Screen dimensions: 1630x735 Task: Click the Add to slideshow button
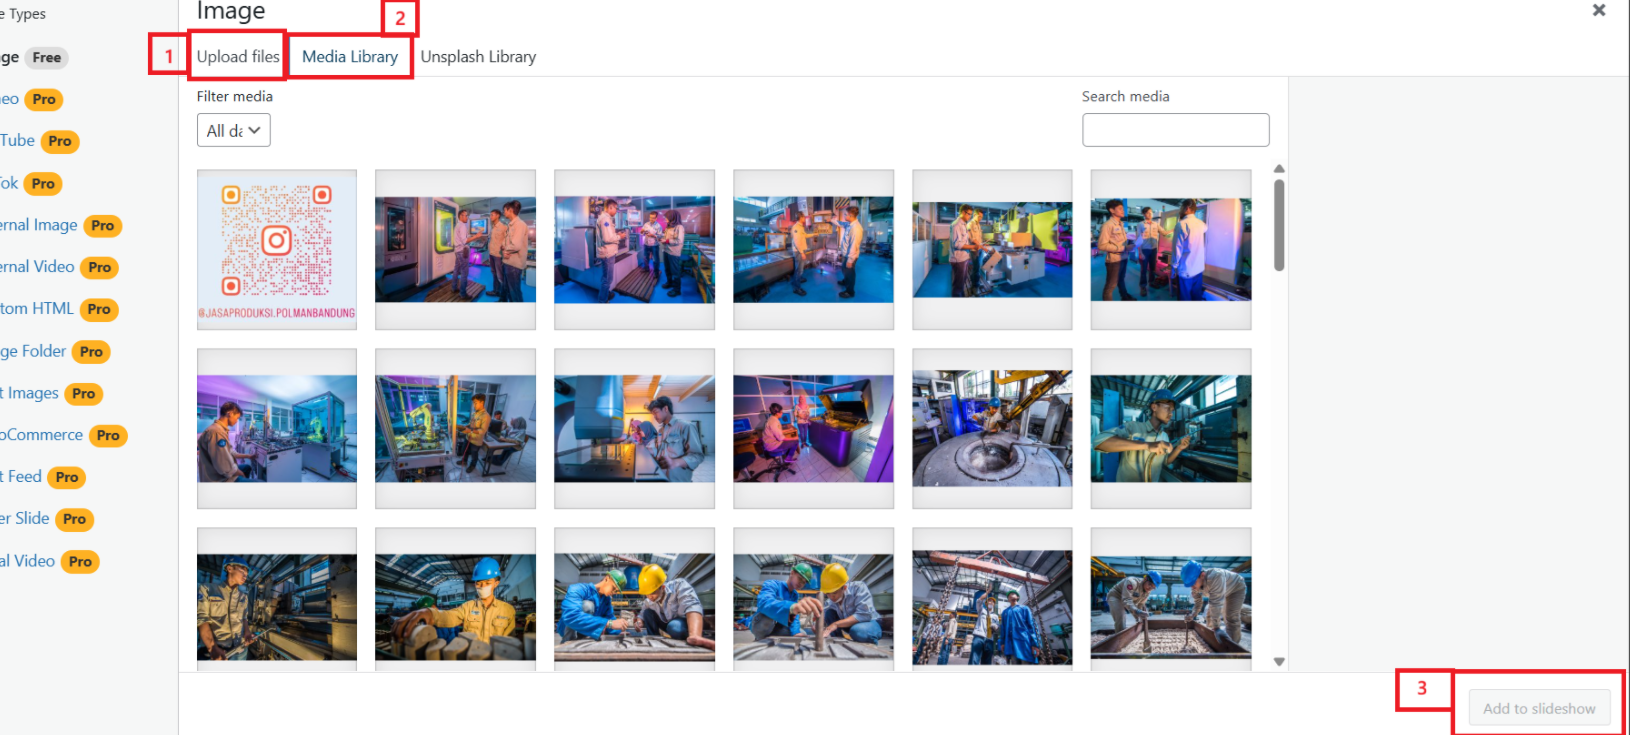(1538, 708)
